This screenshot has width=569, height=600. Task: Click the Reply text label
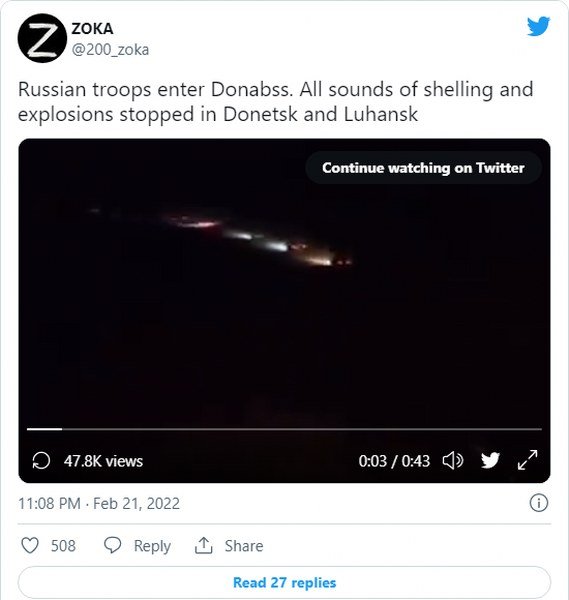point(152,546)
